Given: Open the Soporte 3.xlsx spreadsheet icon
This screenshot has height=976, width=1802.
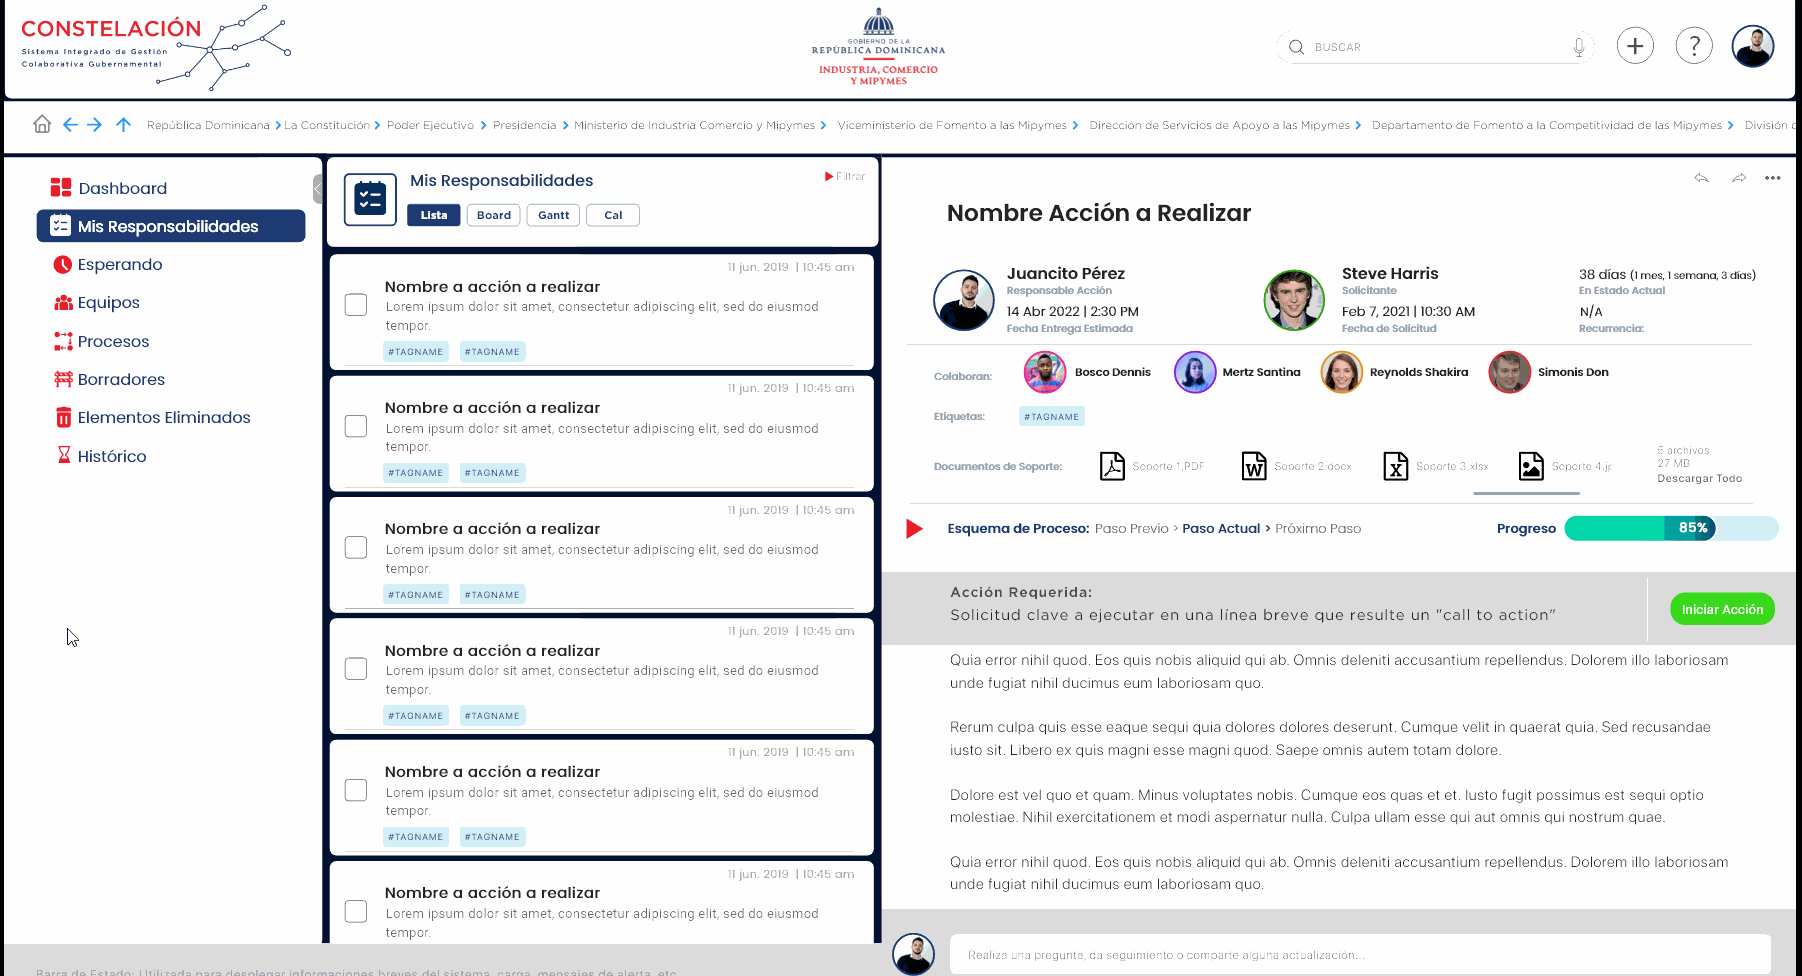Looking at the screenshot, I should [1396, 466].
